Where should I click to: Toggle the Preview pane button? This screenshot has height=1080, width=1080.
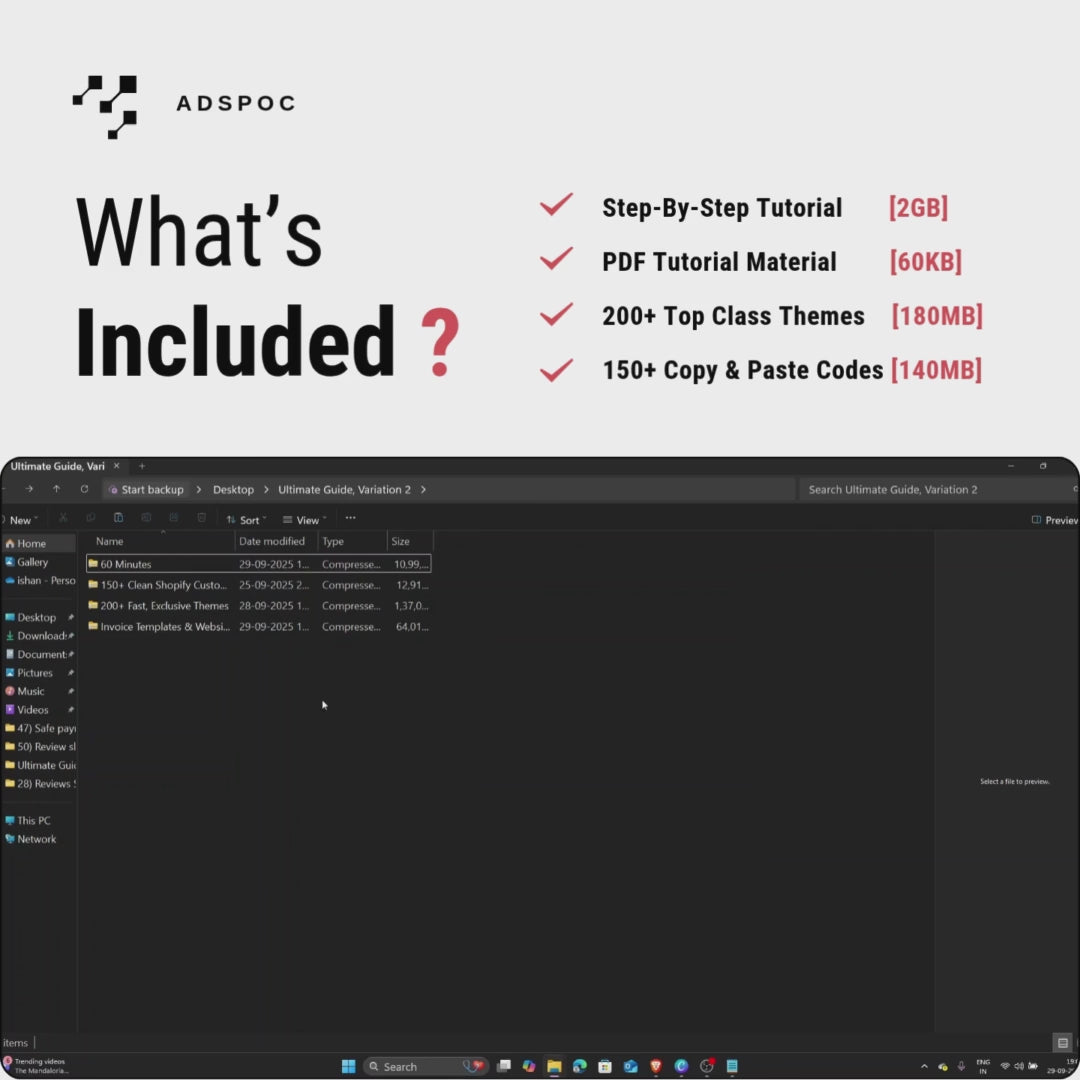[1055, 520]
